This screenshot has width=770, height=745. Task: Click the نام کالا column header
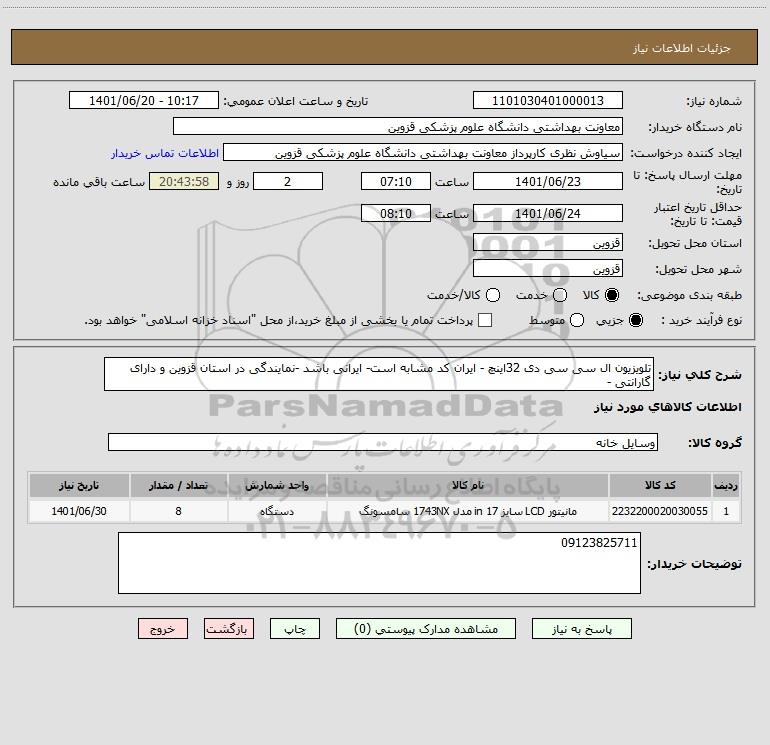click(468, 485)
